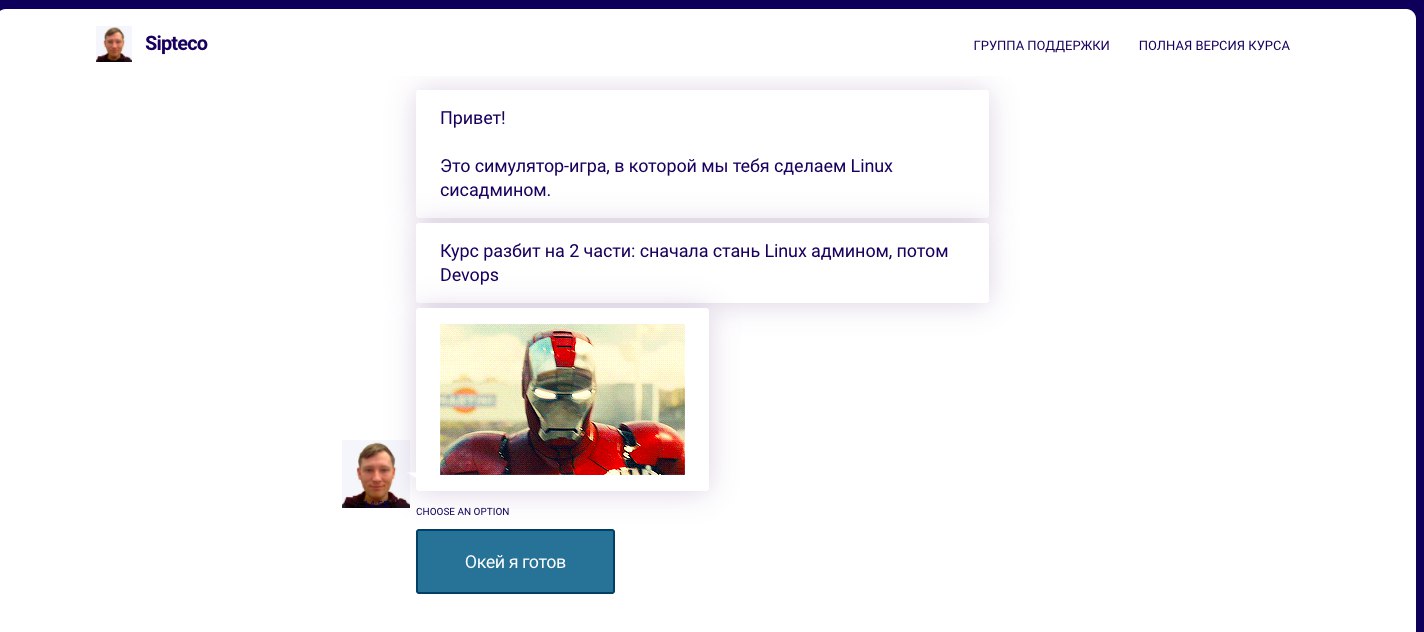
Task: Click the CHOOSE AN OPTION label
Action: tap(463, 512)
